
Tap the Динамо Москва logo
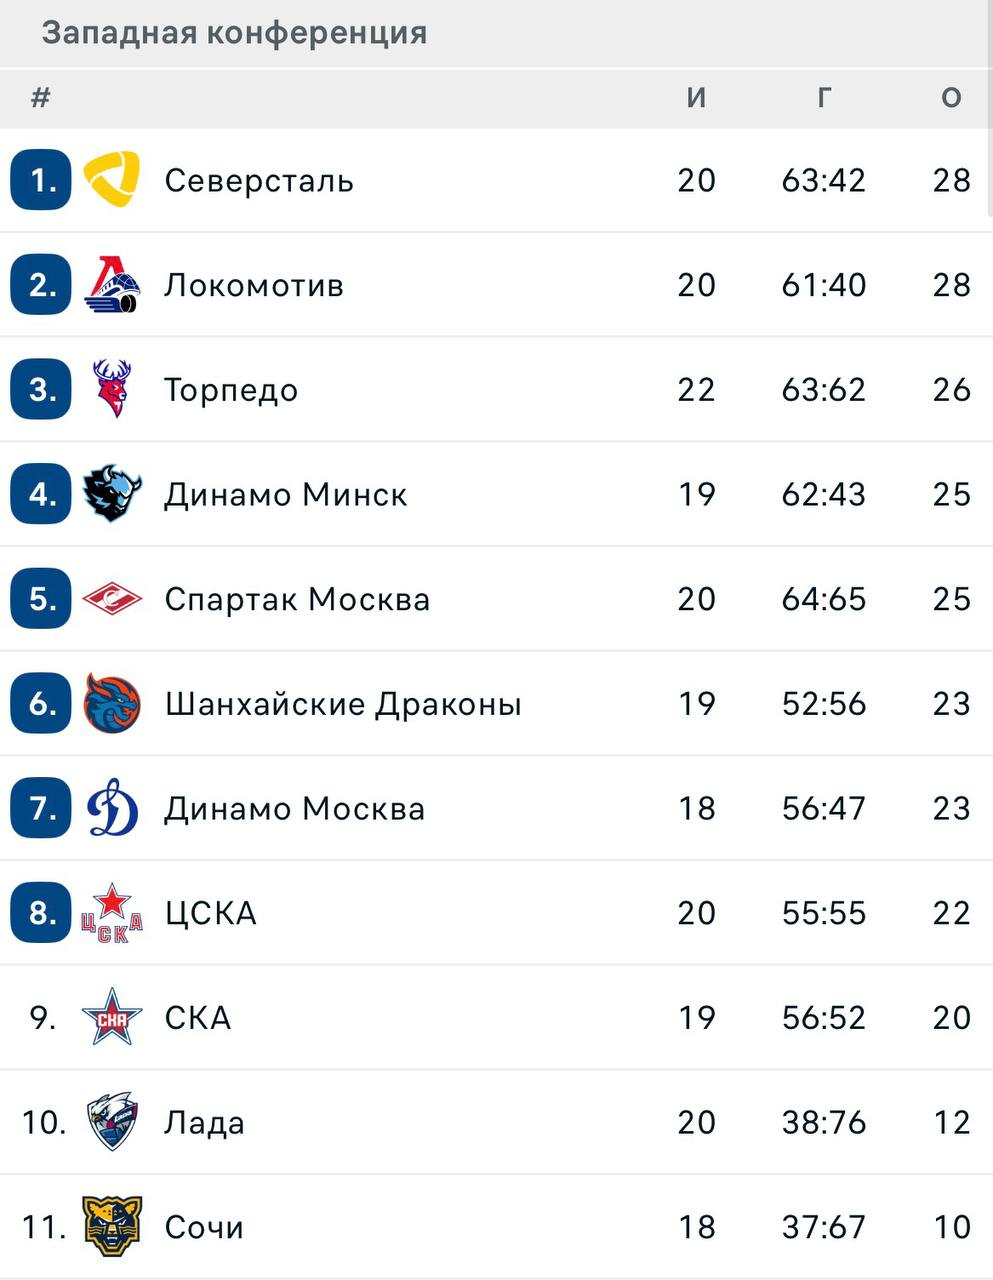point(111,808)
